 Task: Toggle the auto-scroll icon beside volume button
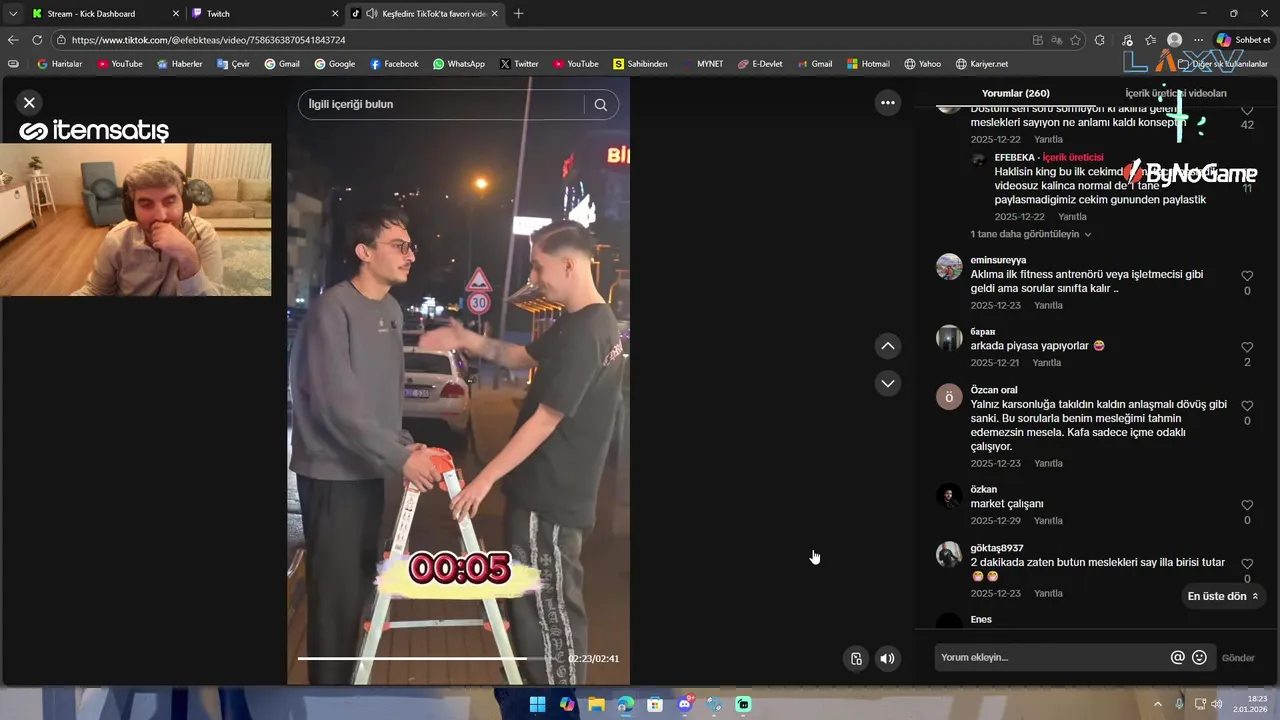tap(856, 658)
